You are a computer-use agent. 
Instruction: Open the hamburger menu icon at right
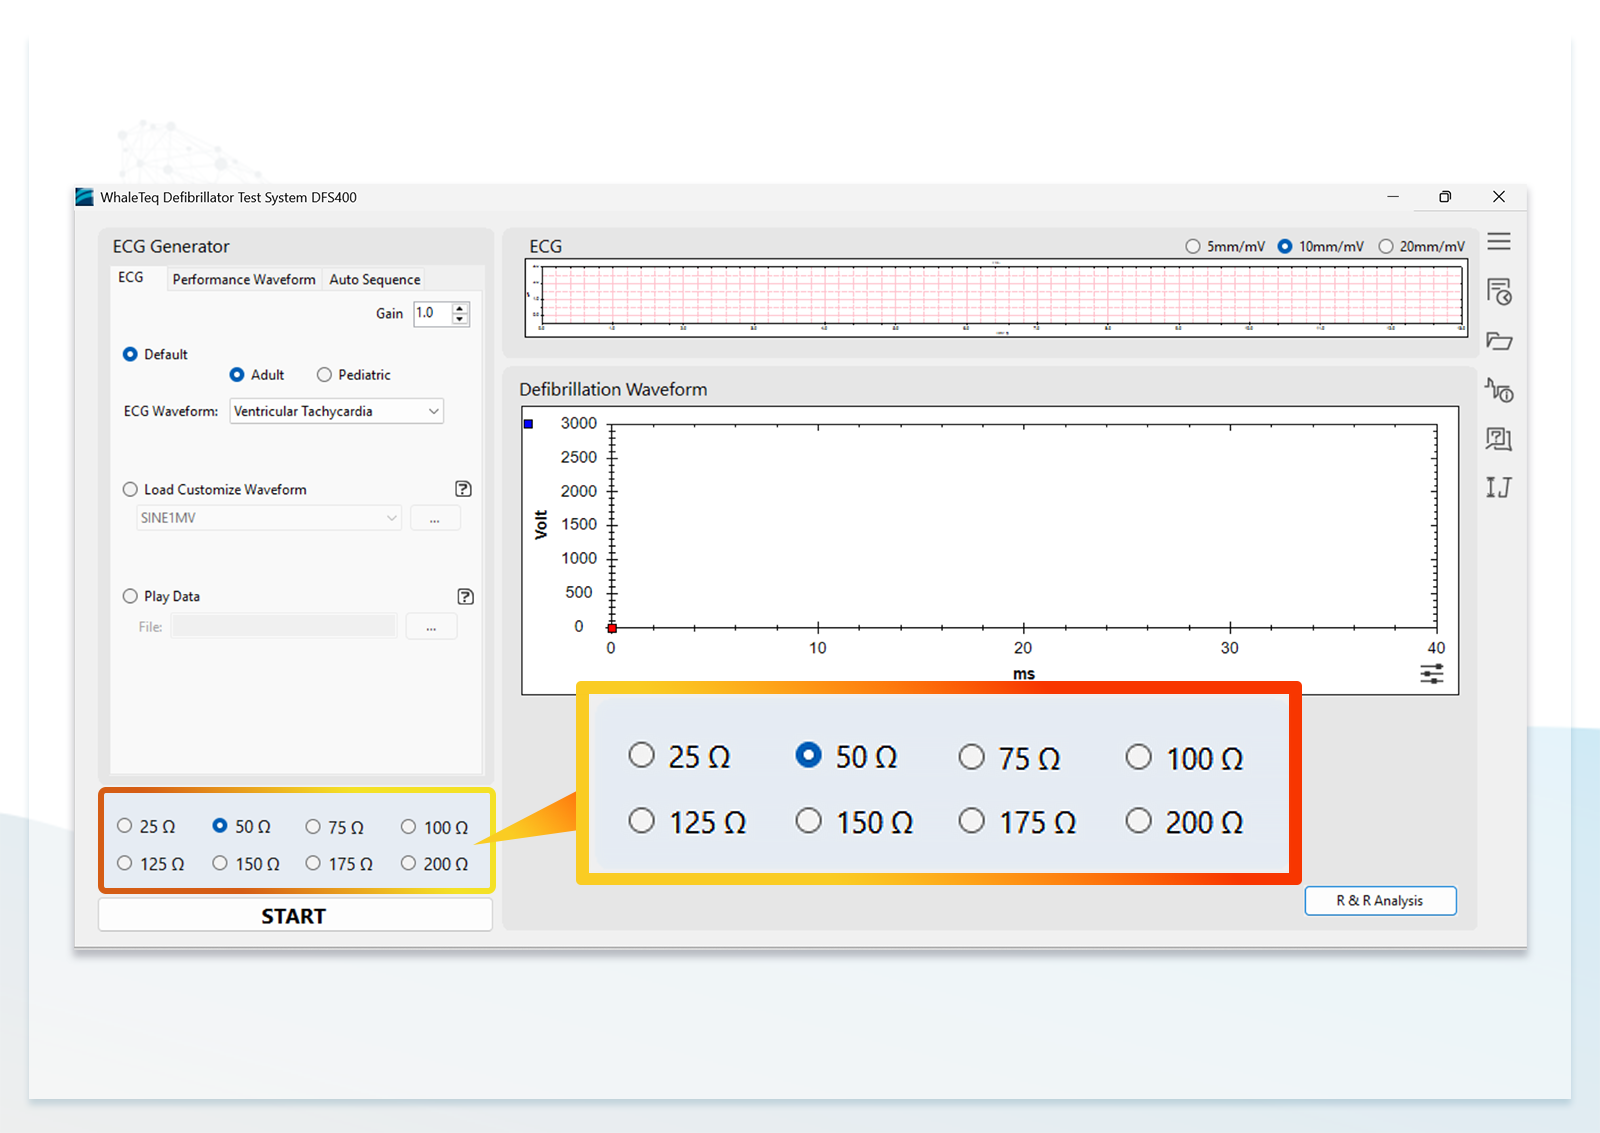click(x=1498, y=242)
